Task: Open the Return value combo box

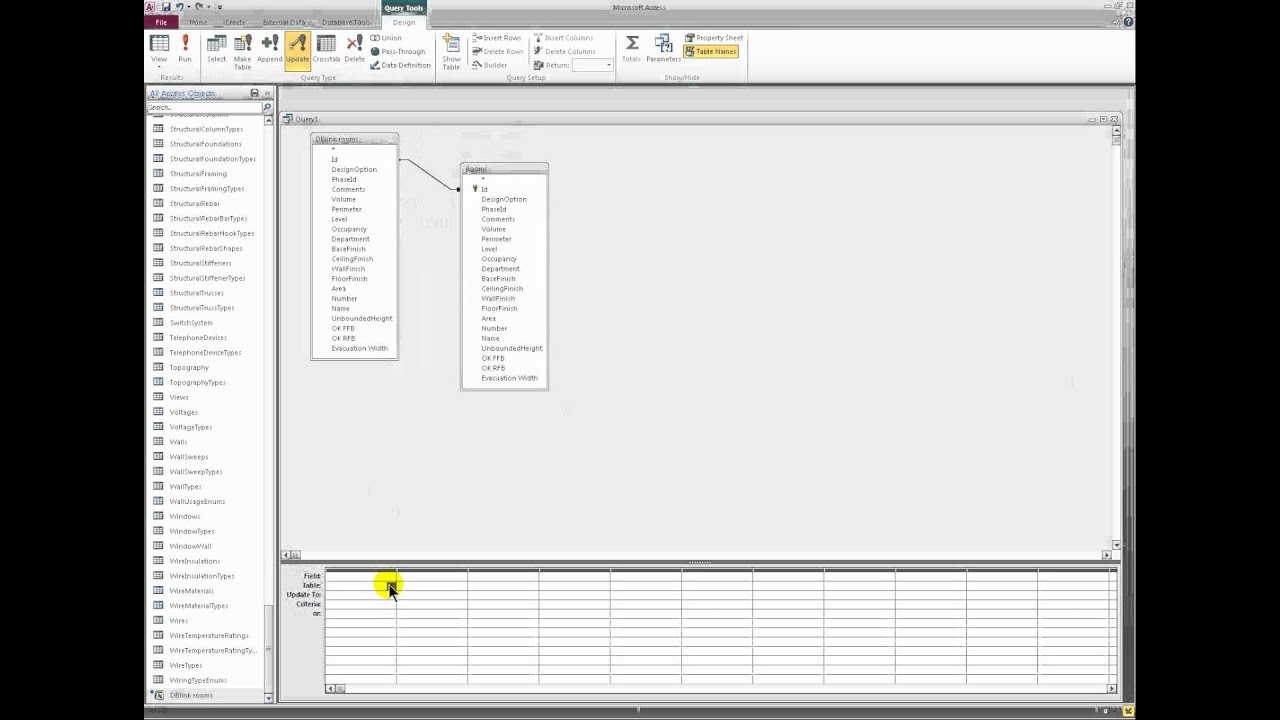Action: click(592, 65)
